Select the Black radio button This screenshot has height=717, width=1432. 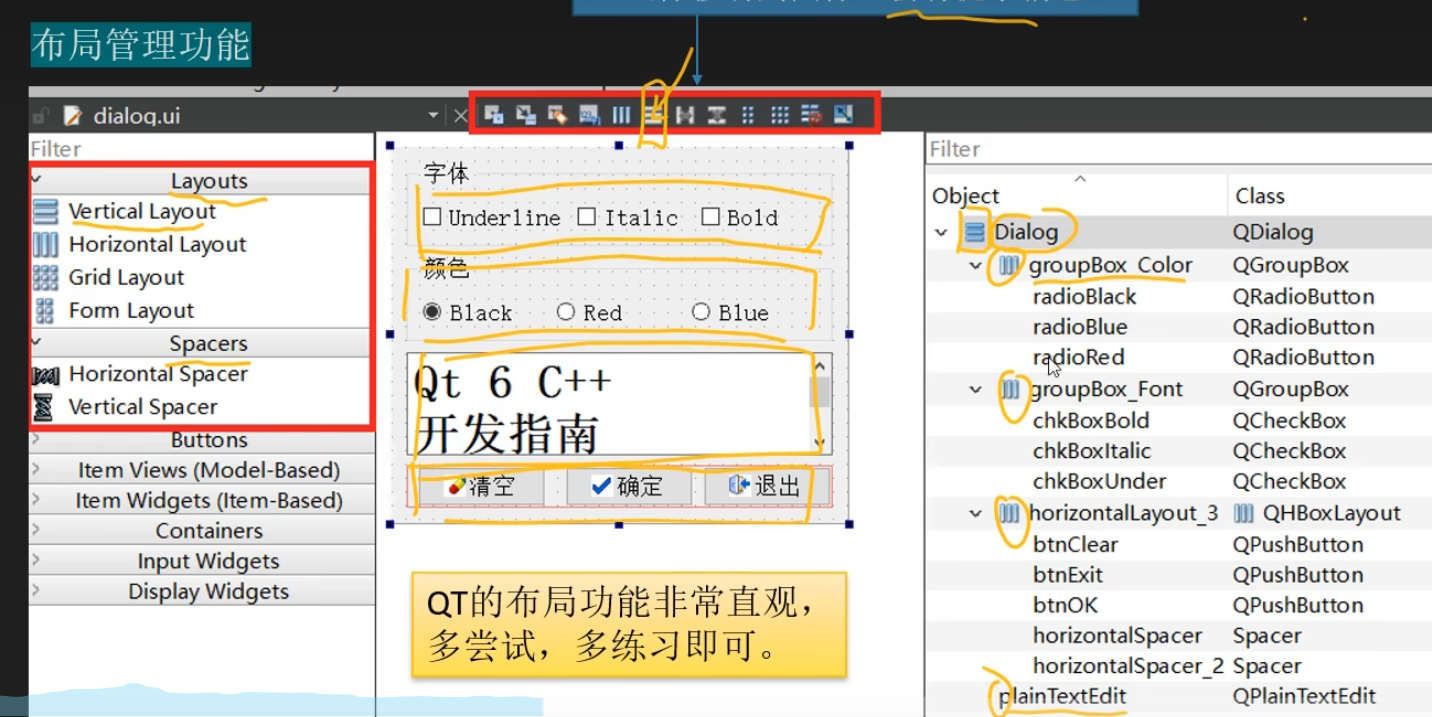pyautogui.click(x=432, y=312)
